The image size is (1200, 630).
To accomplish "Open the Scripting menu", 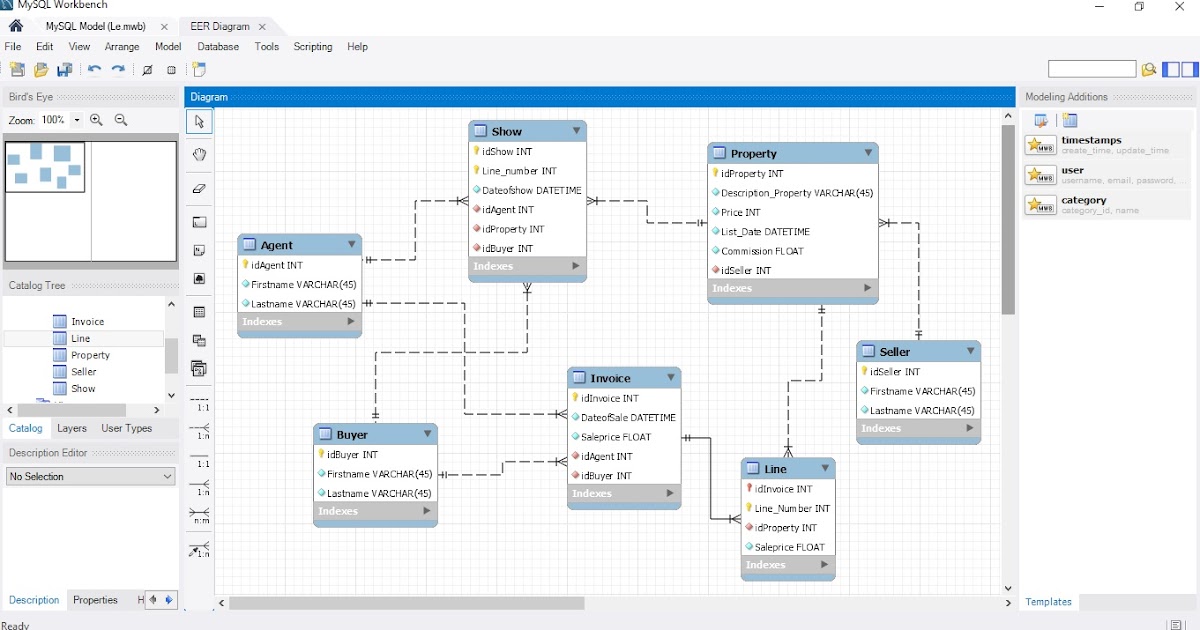I will point(313,47).
